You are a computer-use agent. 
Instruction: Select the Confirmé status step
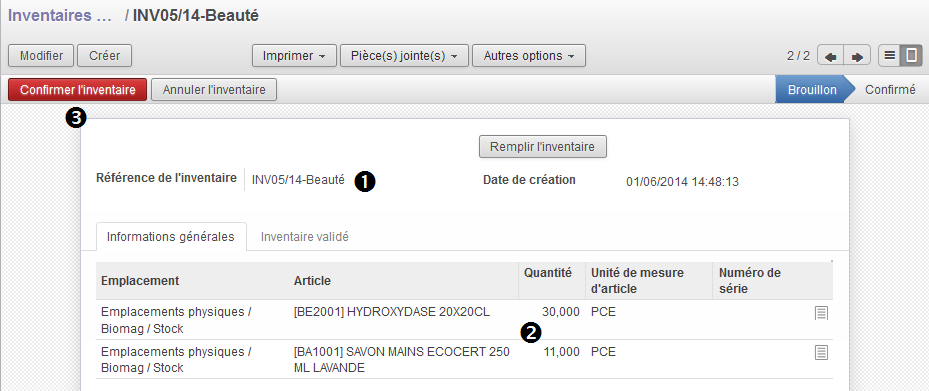(890, 90)
